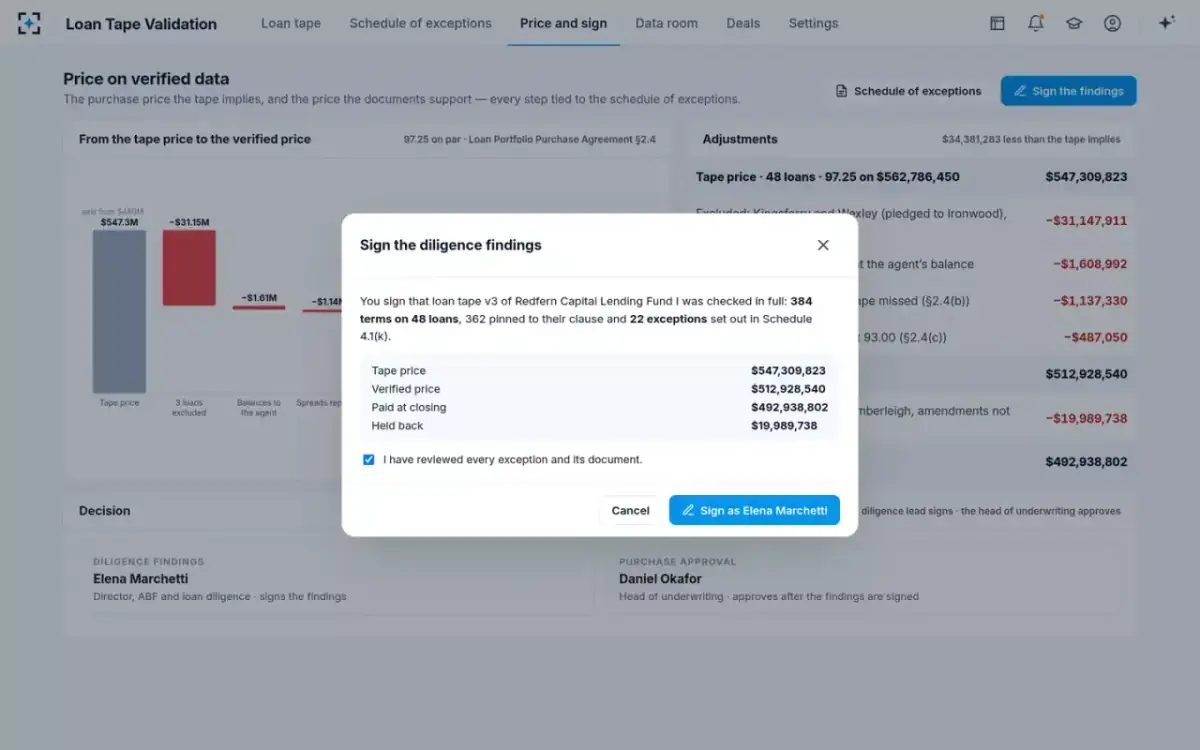
Task: Select the Price and sign tab
Action: tap(563, 23)
